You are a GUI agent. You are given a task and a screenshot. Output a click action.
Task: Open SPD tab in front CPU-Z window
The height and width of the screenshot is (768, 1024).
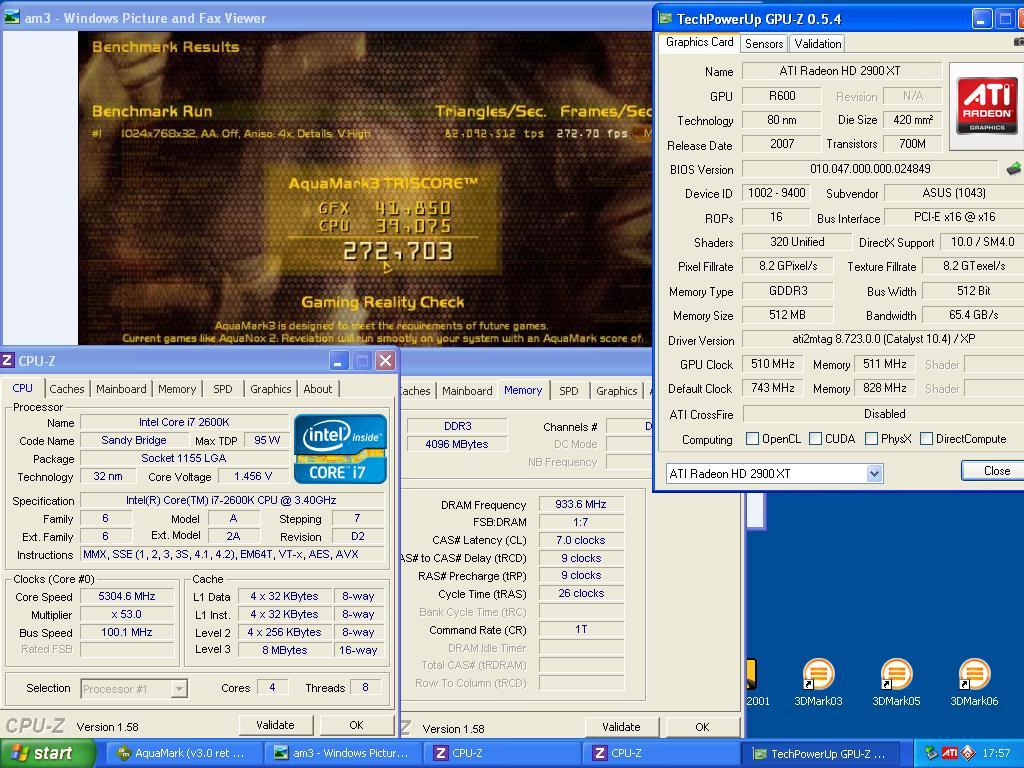coord(223,389)
